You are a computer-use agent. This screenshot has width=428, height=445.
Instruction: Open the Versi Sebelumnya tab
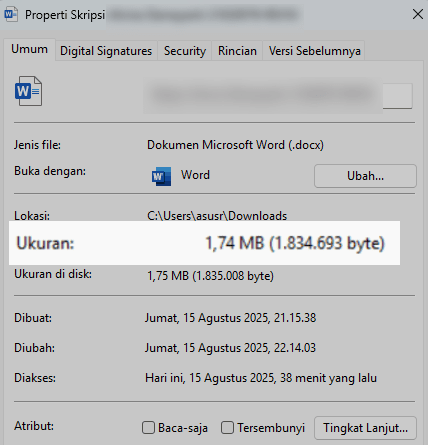tap(314, 51)
